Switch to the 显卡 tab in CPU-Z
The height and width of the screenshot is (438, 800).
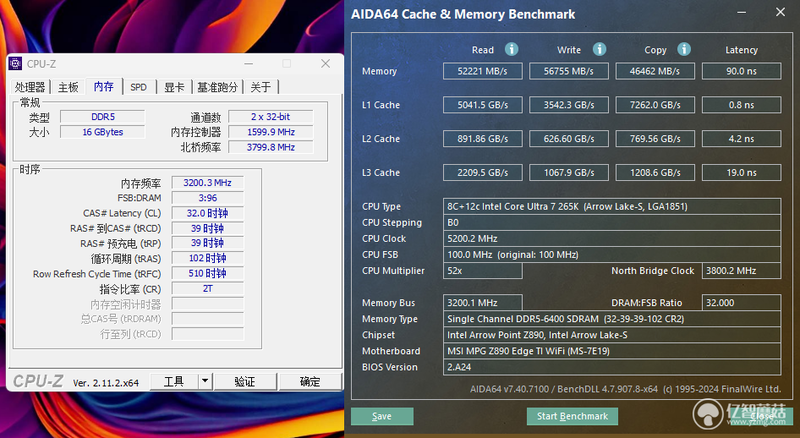[x=173, y=87]
